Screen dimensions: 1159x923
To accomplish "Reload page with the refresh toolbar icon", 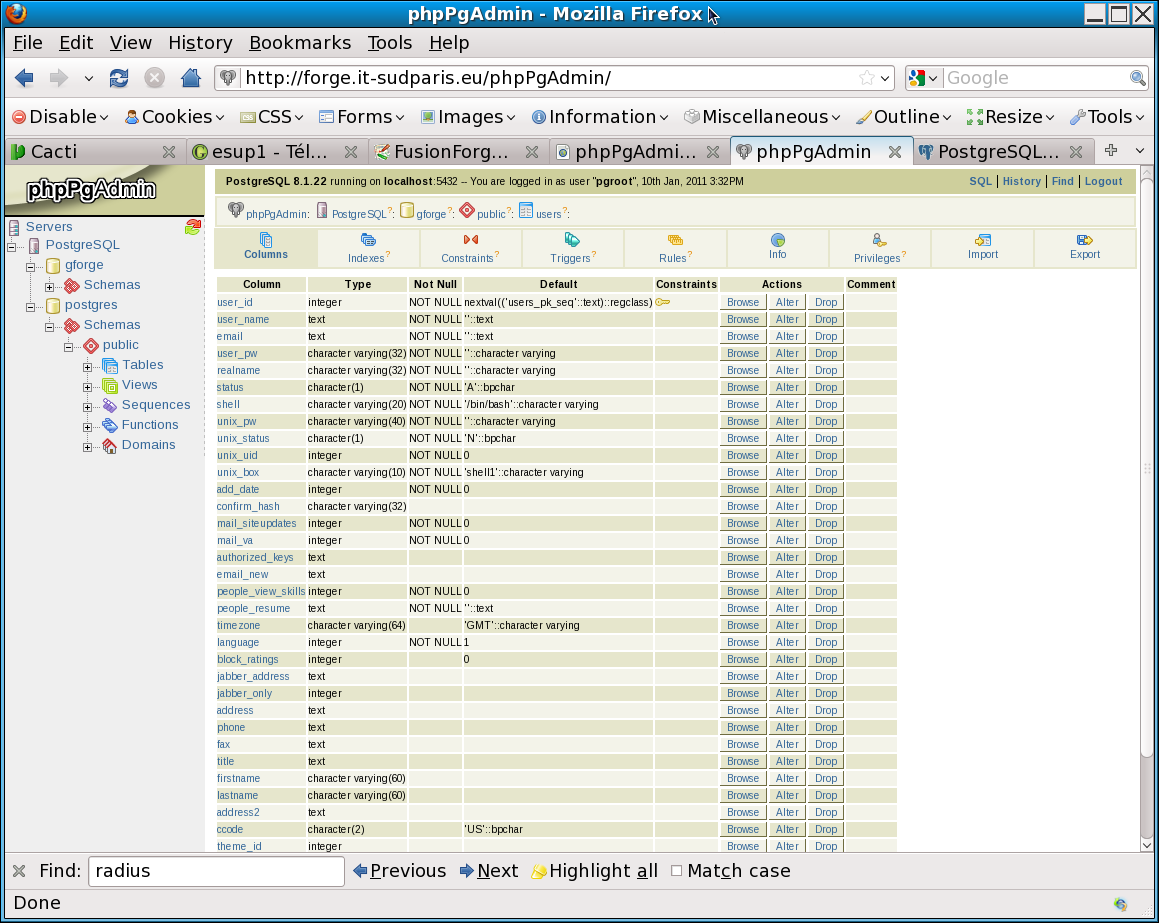I will (x=119, y=78).
